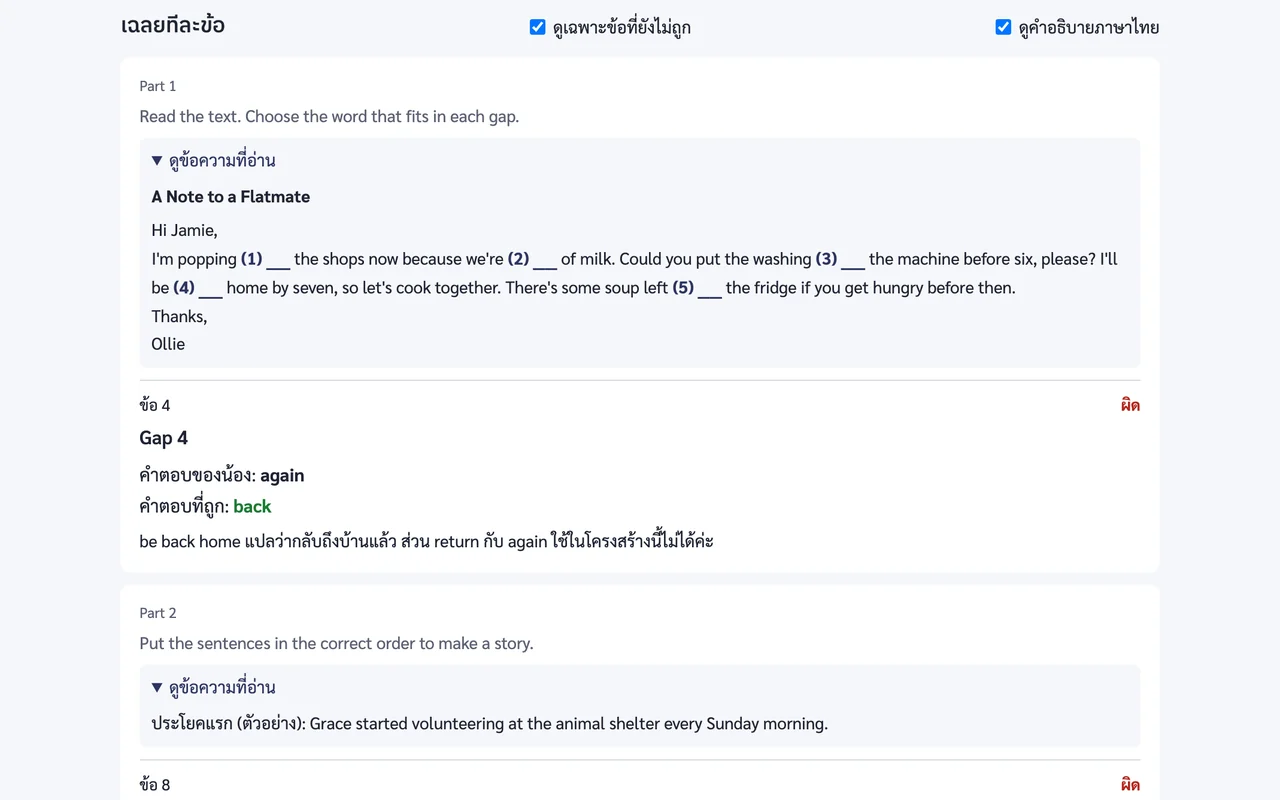Uncheck the ดูเฉพาะข้อที่ยังไม่ถูก checkbox
The image size is (1280, 800).
click(x=538, y=27)
